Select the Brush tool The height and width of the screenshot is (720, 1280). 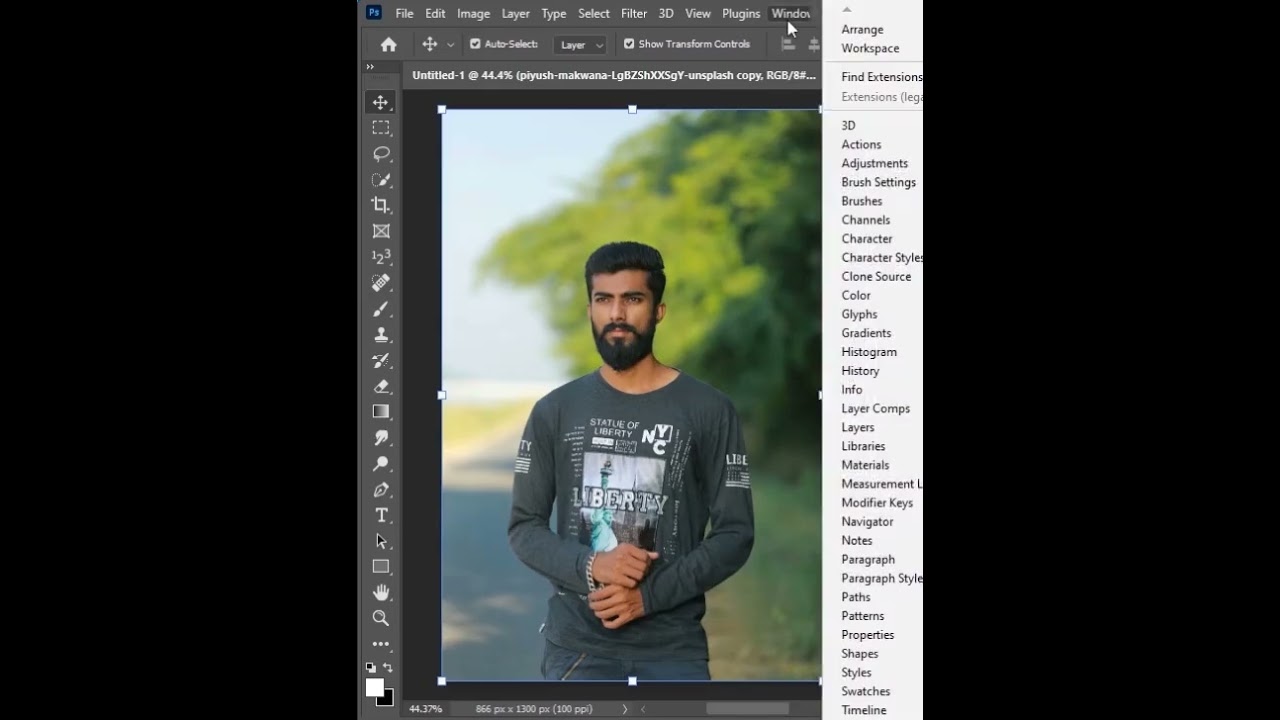coord(381,309)
